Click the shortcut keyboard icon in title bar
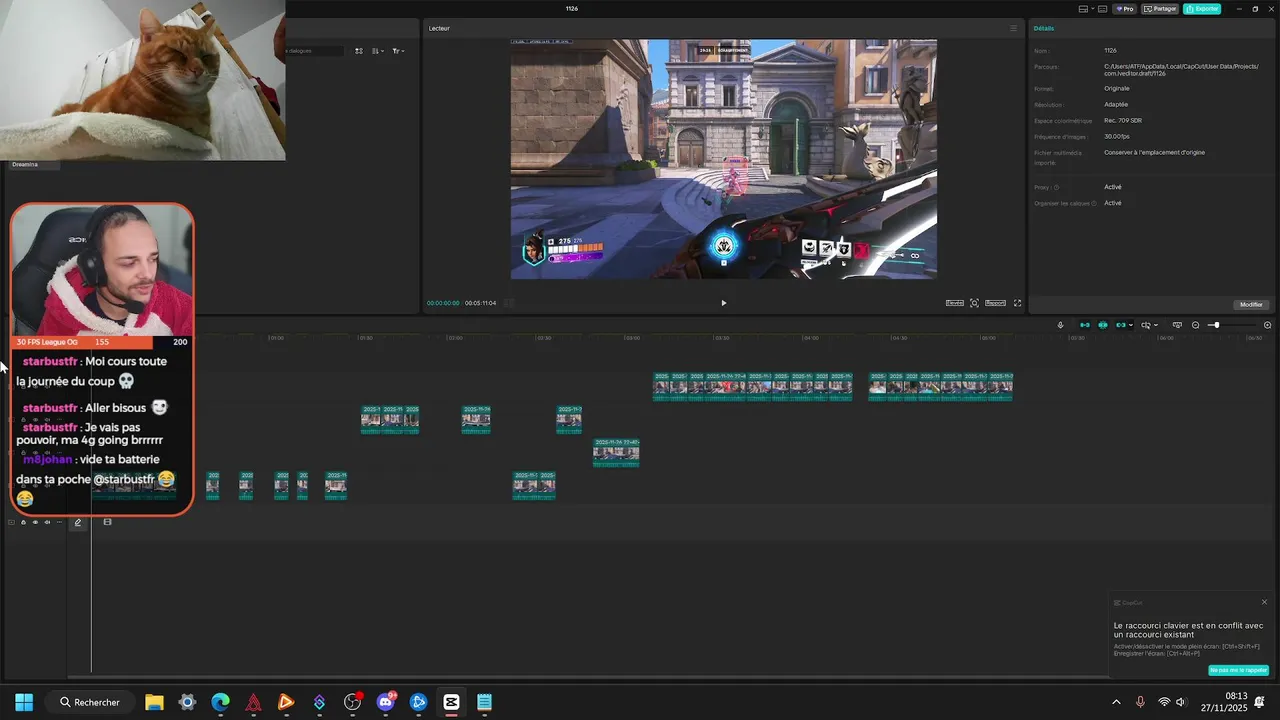 click(x=1102, y=9)
